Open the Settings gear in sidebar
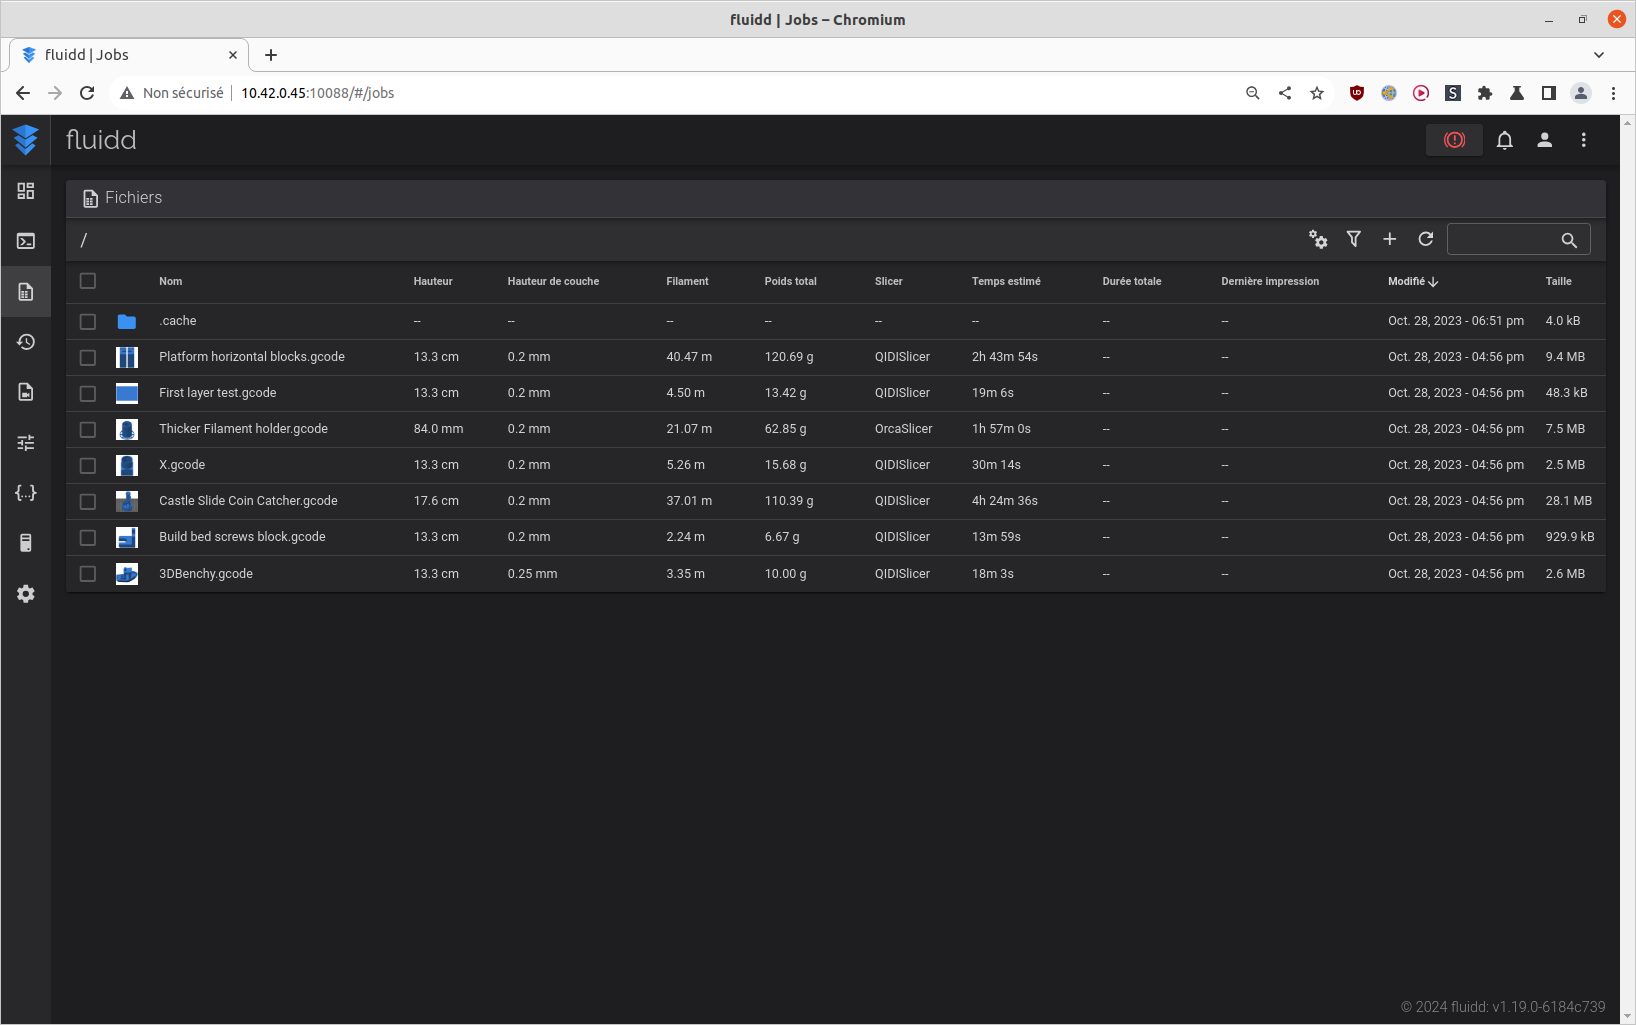Viewport: 1636px width, 1025px height. pyautogui.click(x=26, y=594)
